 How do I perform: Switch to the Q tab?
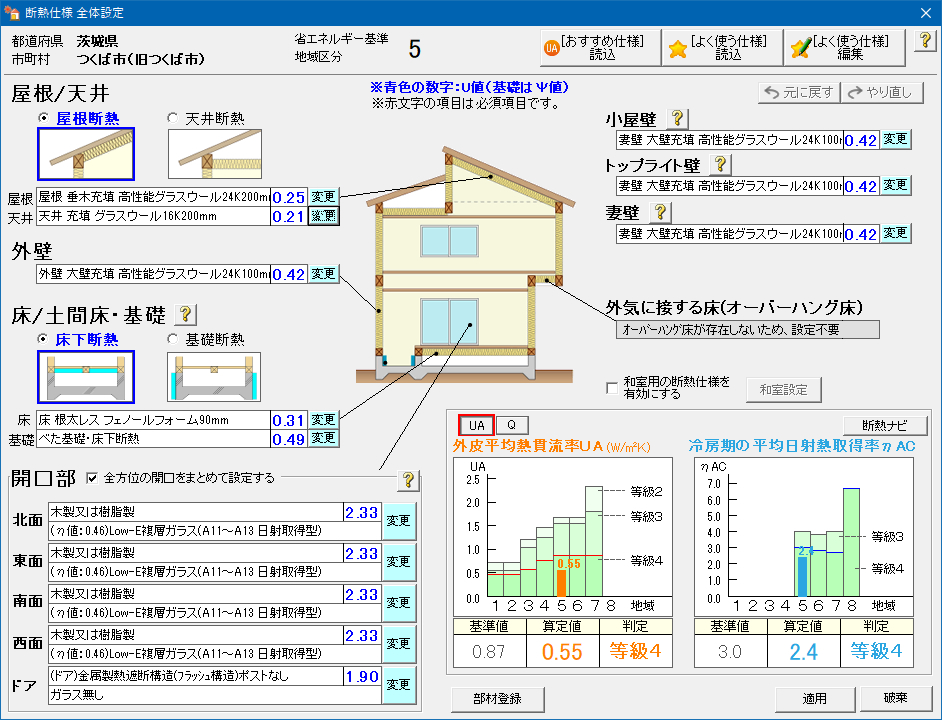tap(511, 425)
